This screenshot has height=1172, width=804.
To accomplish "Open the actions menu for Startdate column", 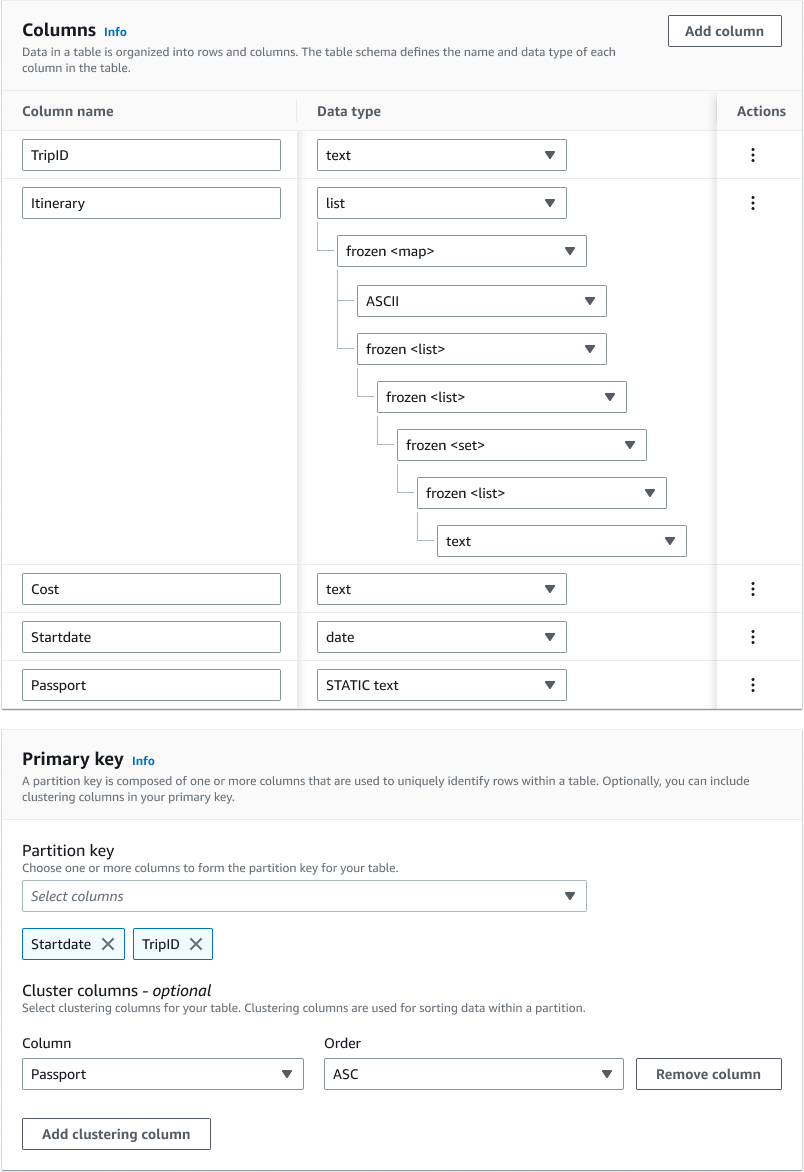I will [753, 636].
